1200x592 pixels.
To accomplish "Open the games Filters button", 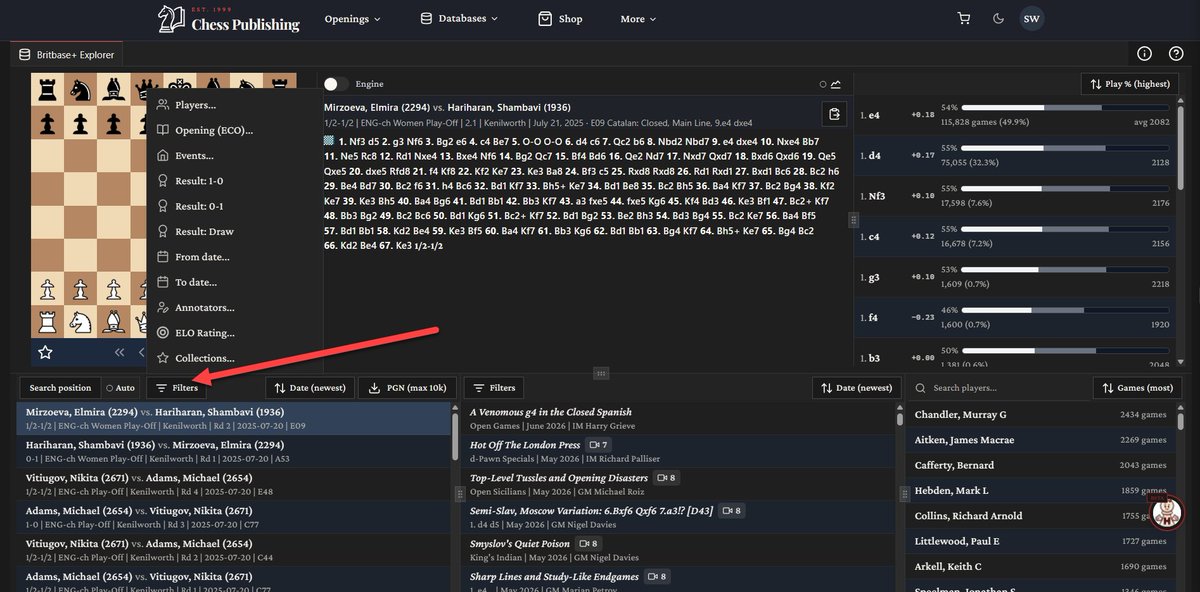I will [177, 388].
